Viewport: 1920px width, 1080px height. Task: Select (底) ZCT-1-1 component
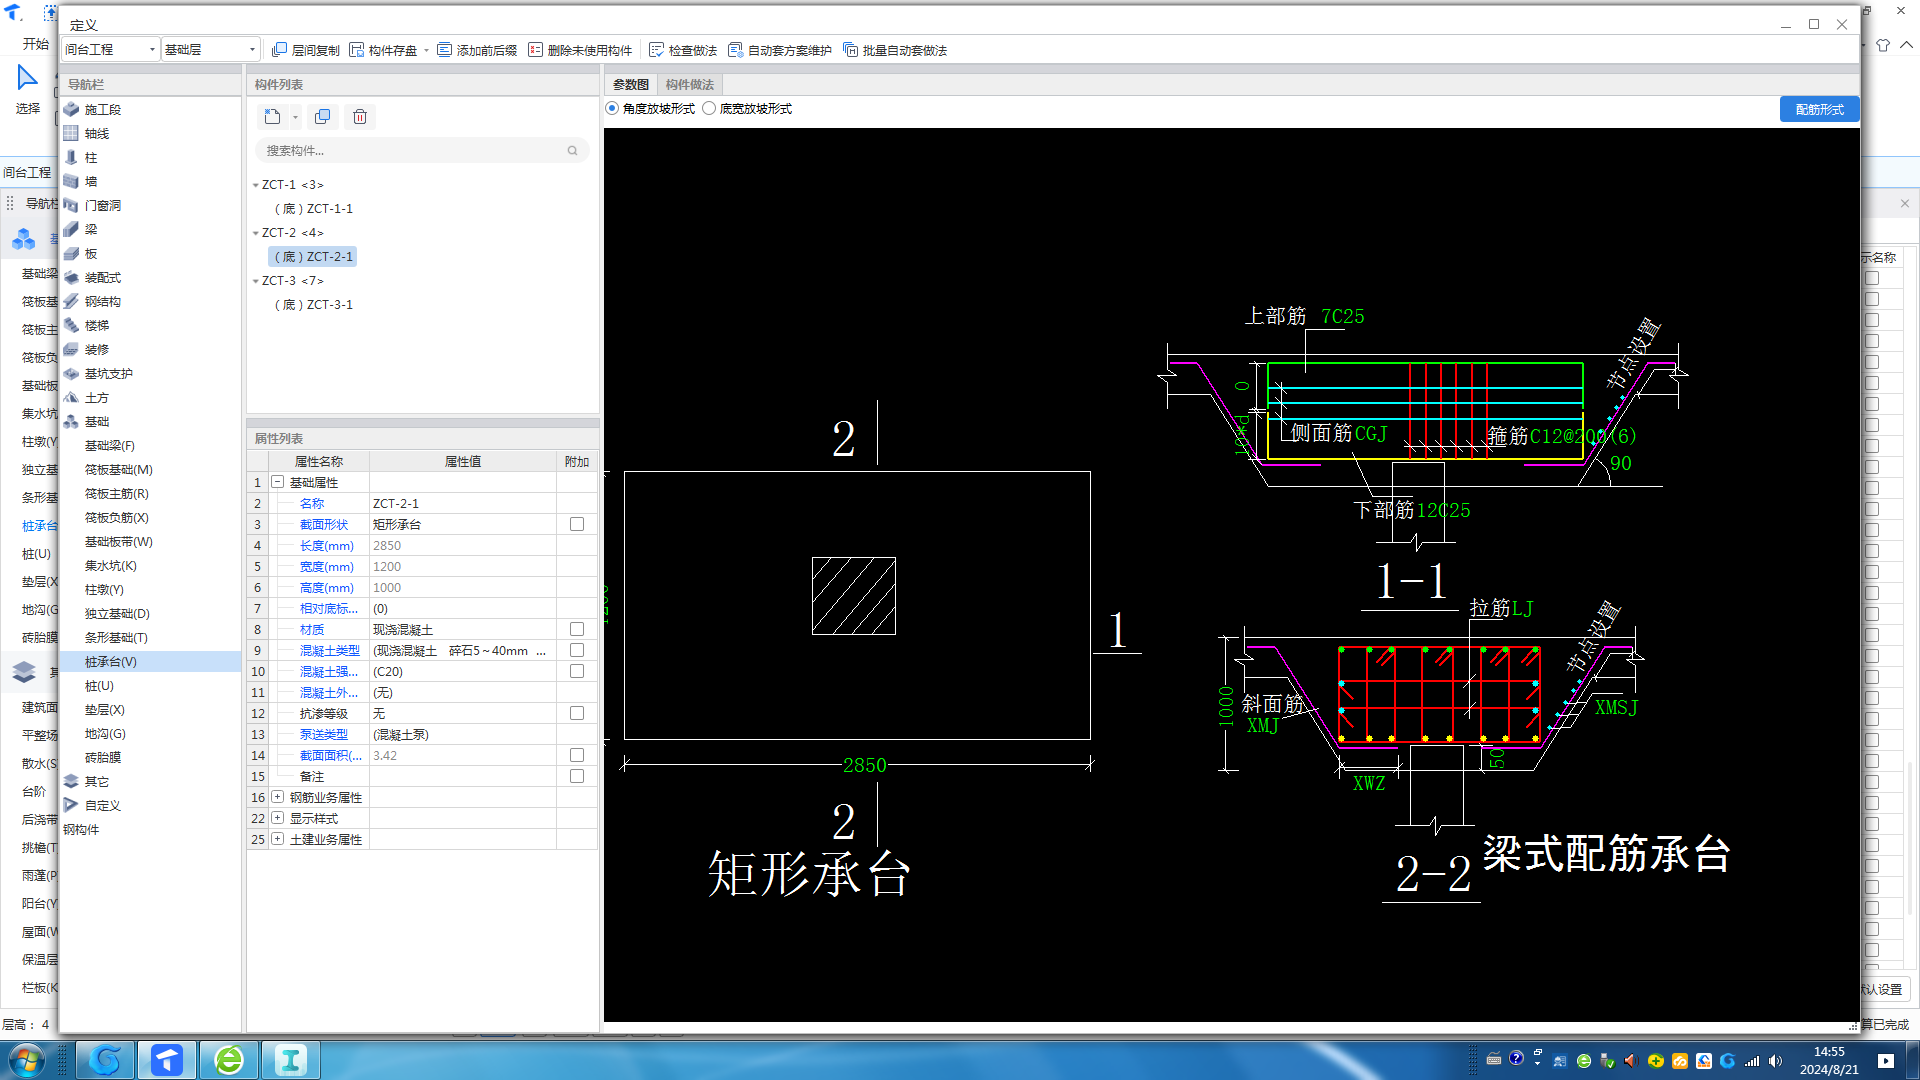pyautogui.click(x=313, y=209)
